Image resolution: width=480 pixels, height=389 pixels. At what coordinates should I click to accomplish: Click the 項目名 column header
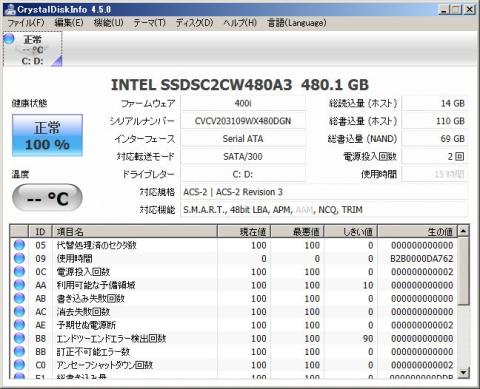(135, 231)
